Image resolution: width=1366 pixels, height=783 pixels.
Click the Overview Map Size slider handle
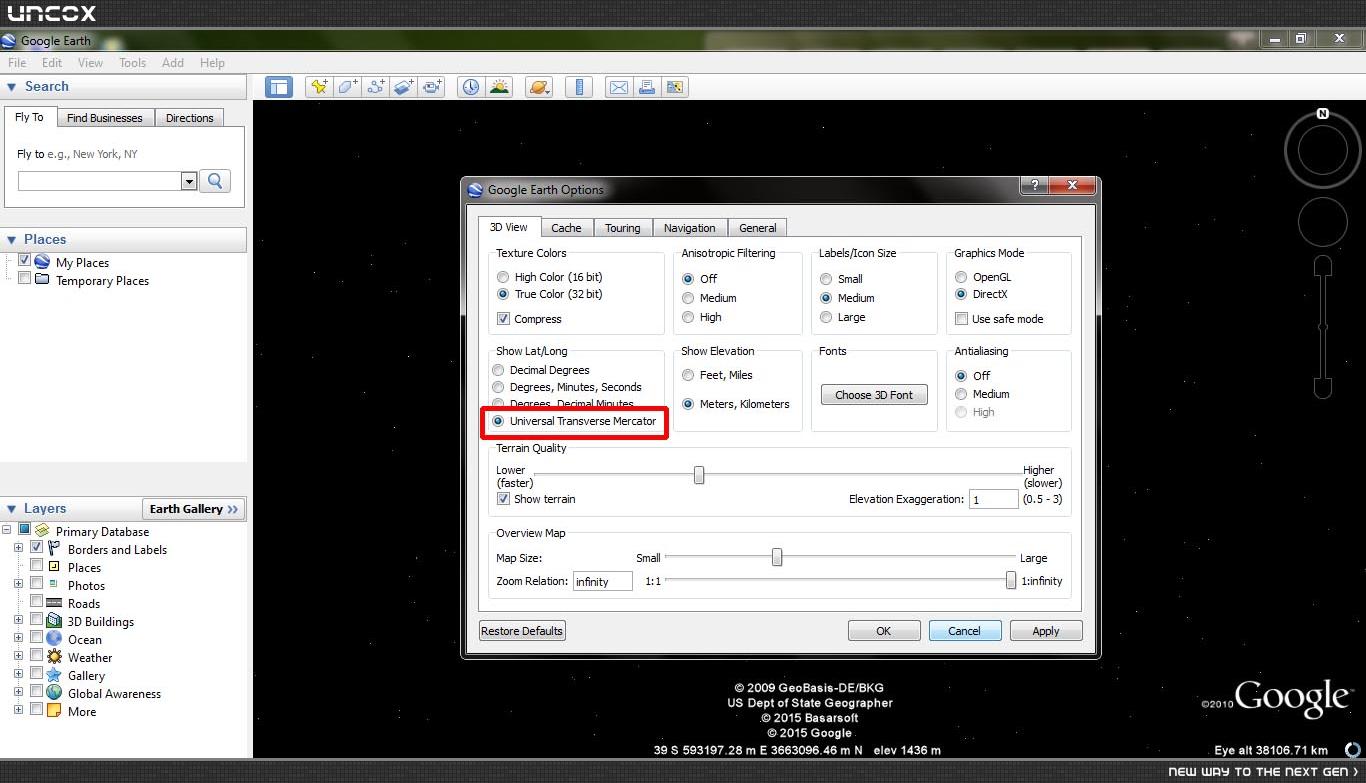point(777,557)
